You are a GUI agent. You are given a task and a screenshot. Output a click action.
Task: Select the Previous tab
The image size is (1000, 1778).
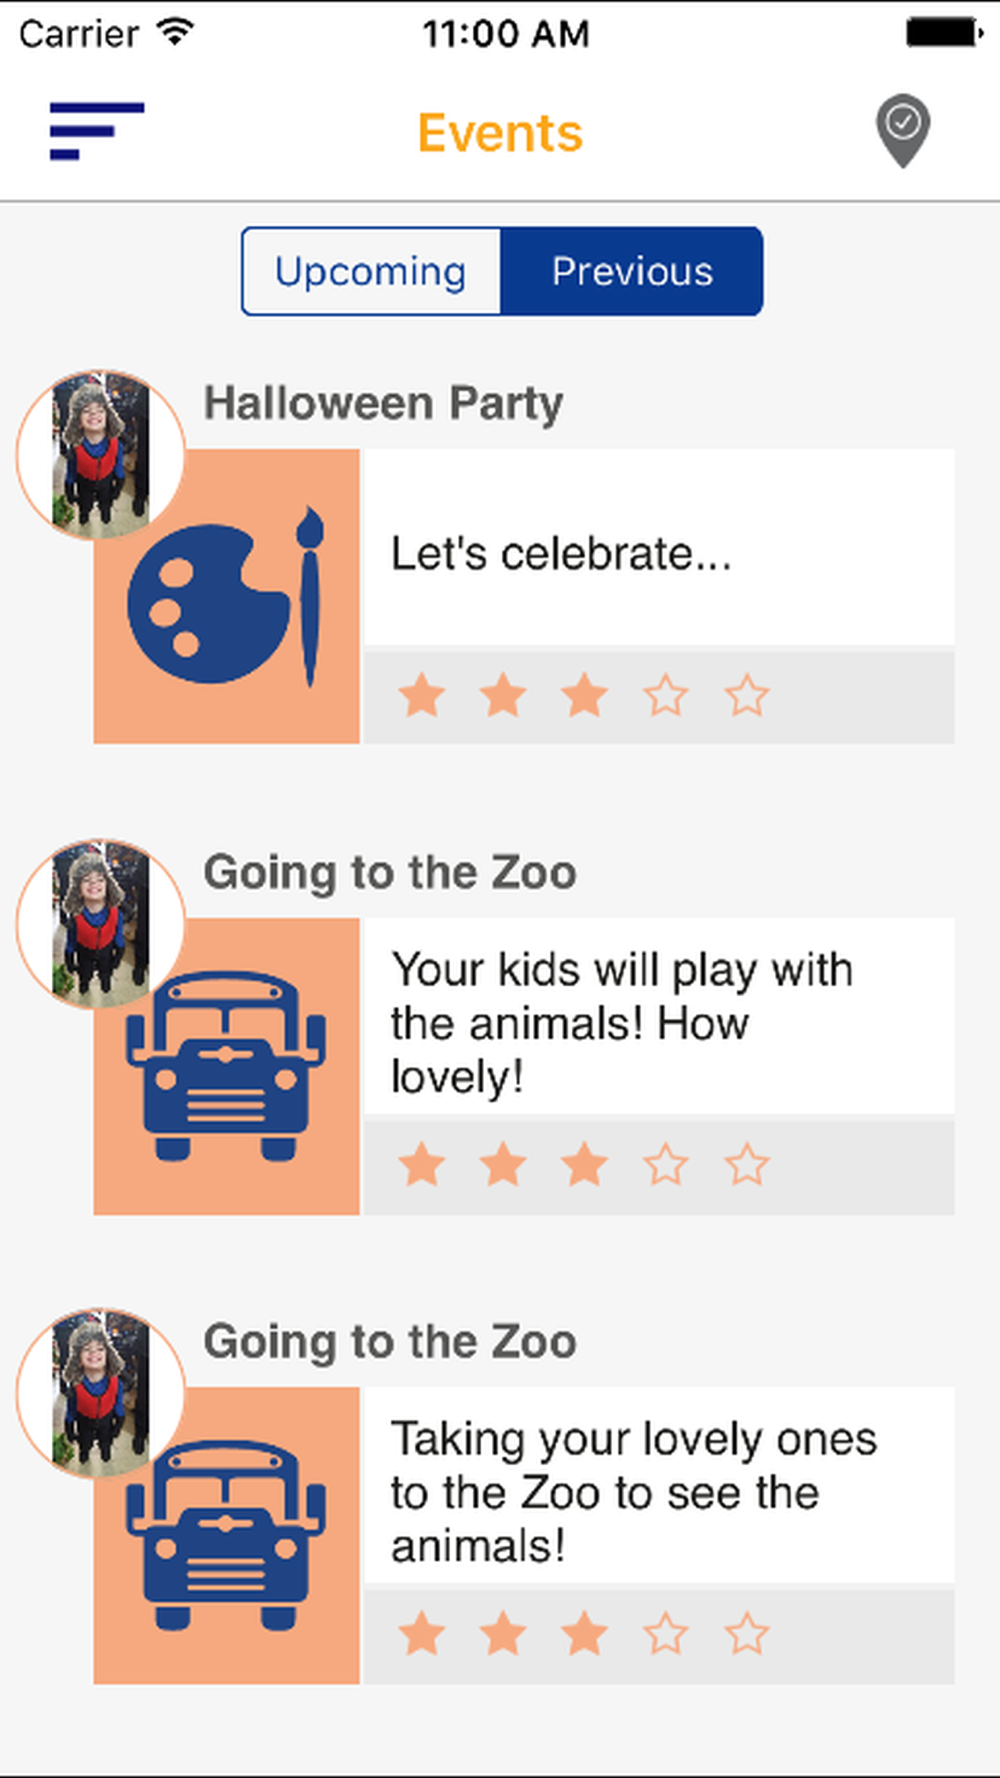(632, 272)
